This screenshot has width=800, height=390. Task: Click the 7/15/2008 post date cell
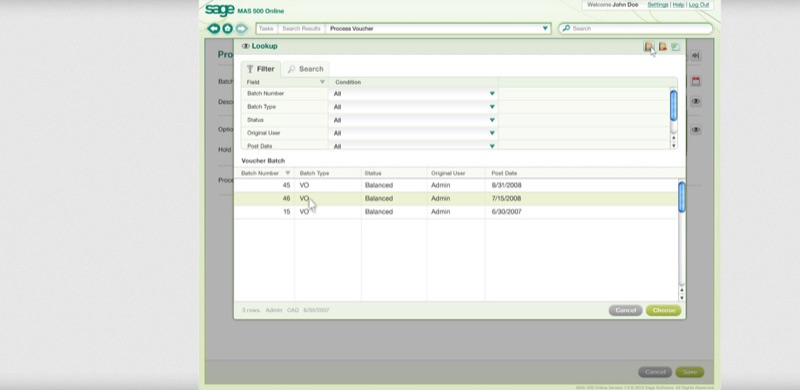(506, 199)
